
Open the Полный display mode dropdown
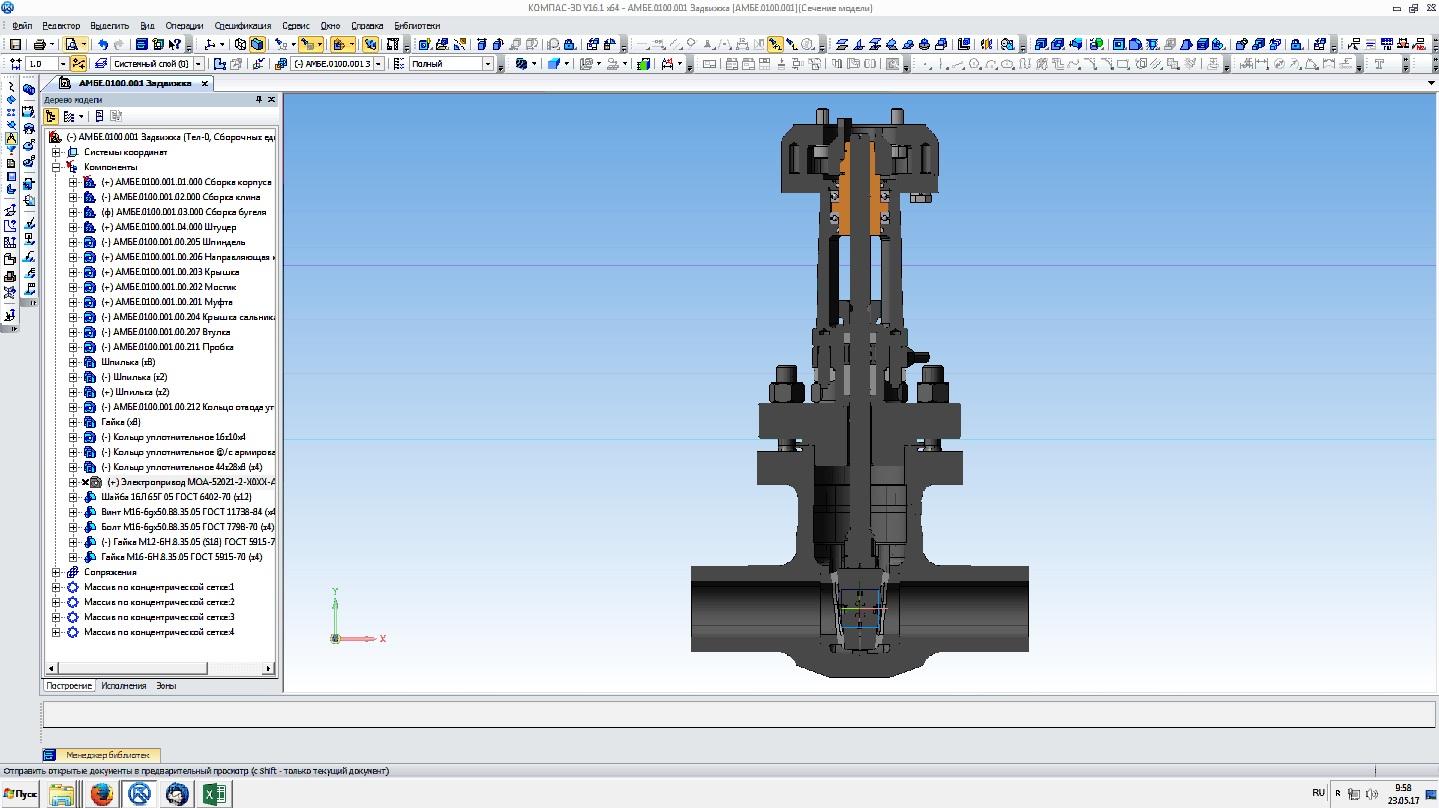pos(488,64)
